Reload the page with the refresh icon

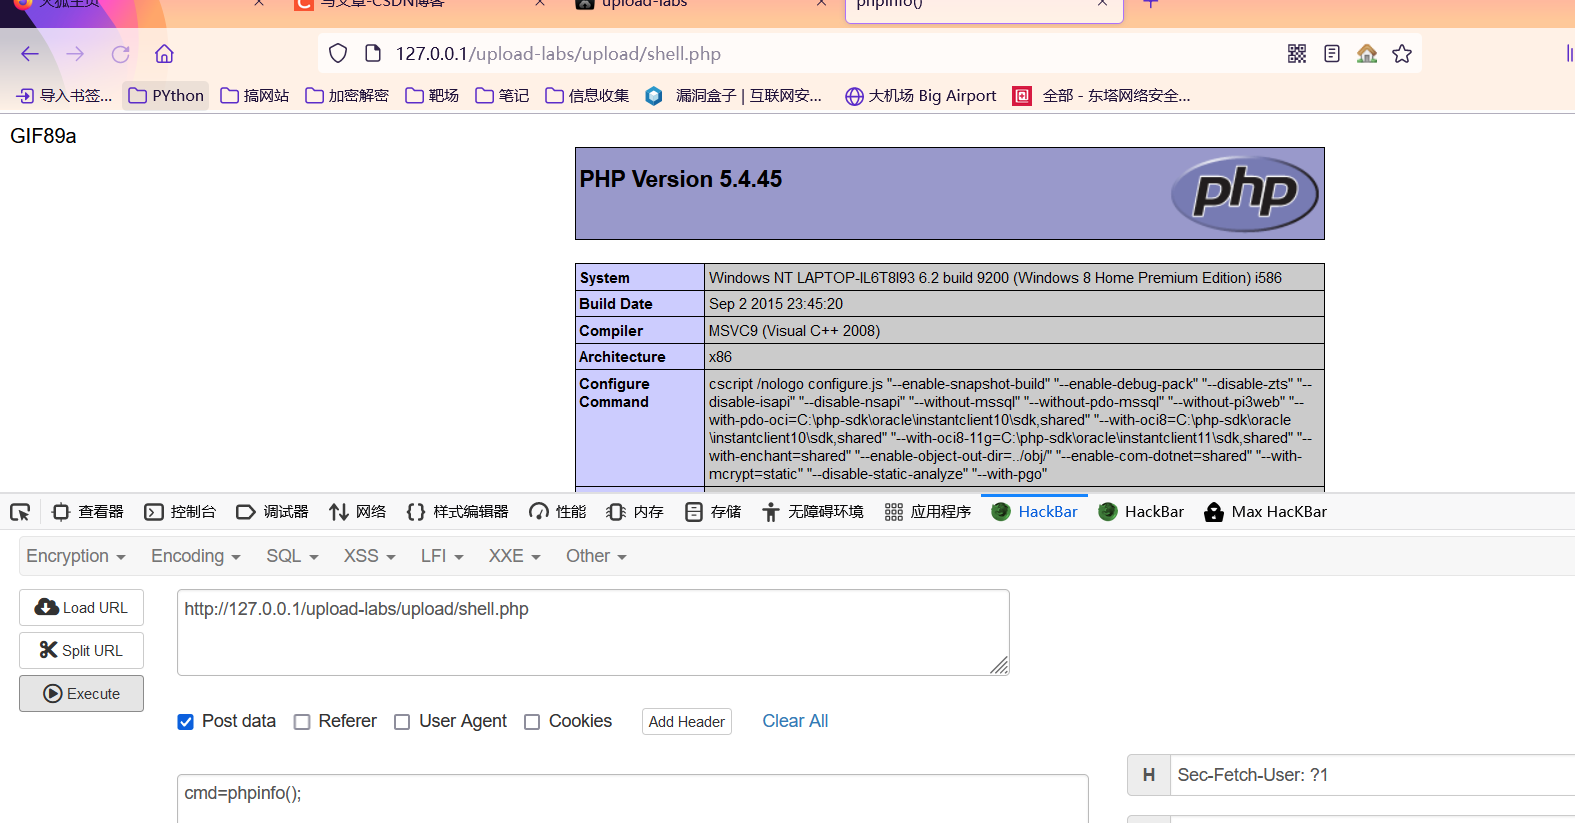(121, 54)
